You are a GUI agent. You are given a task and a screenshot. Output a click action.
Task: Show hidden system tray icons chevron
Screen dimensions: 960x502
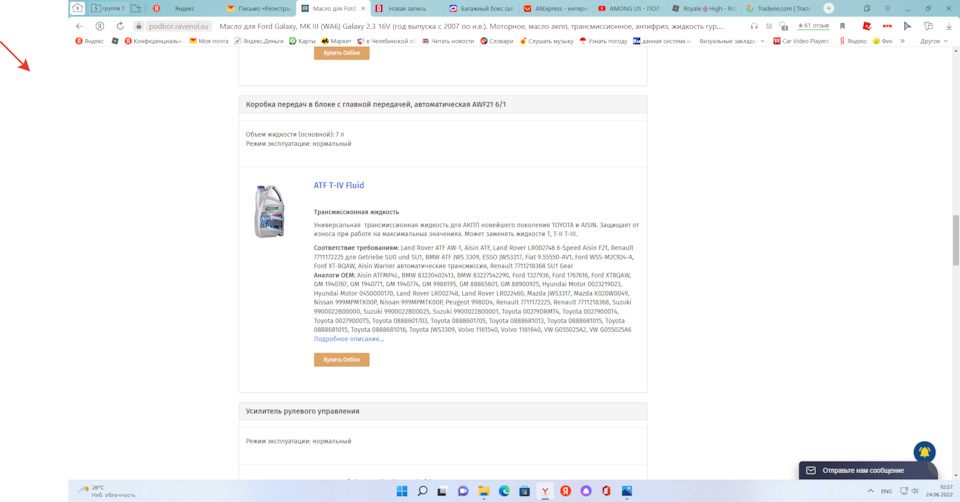(x=870, y=491)
